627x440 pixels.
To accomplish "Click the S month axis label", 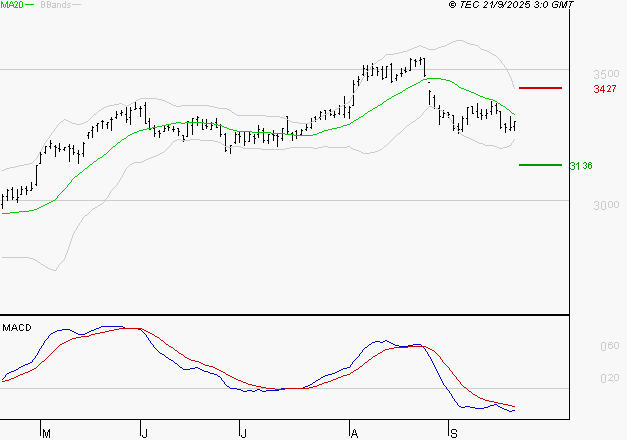I will click(x=453, y=434).
